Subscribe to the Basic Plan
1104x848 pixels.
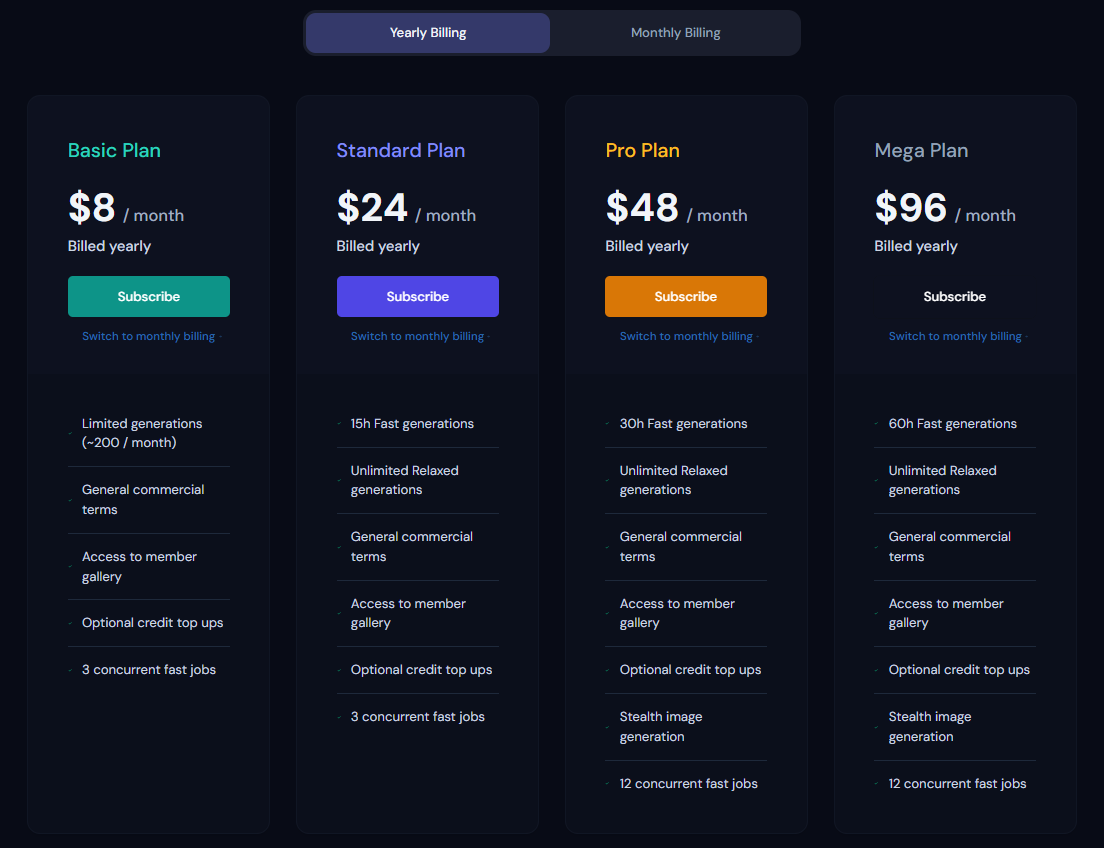(x=149, y=297)
